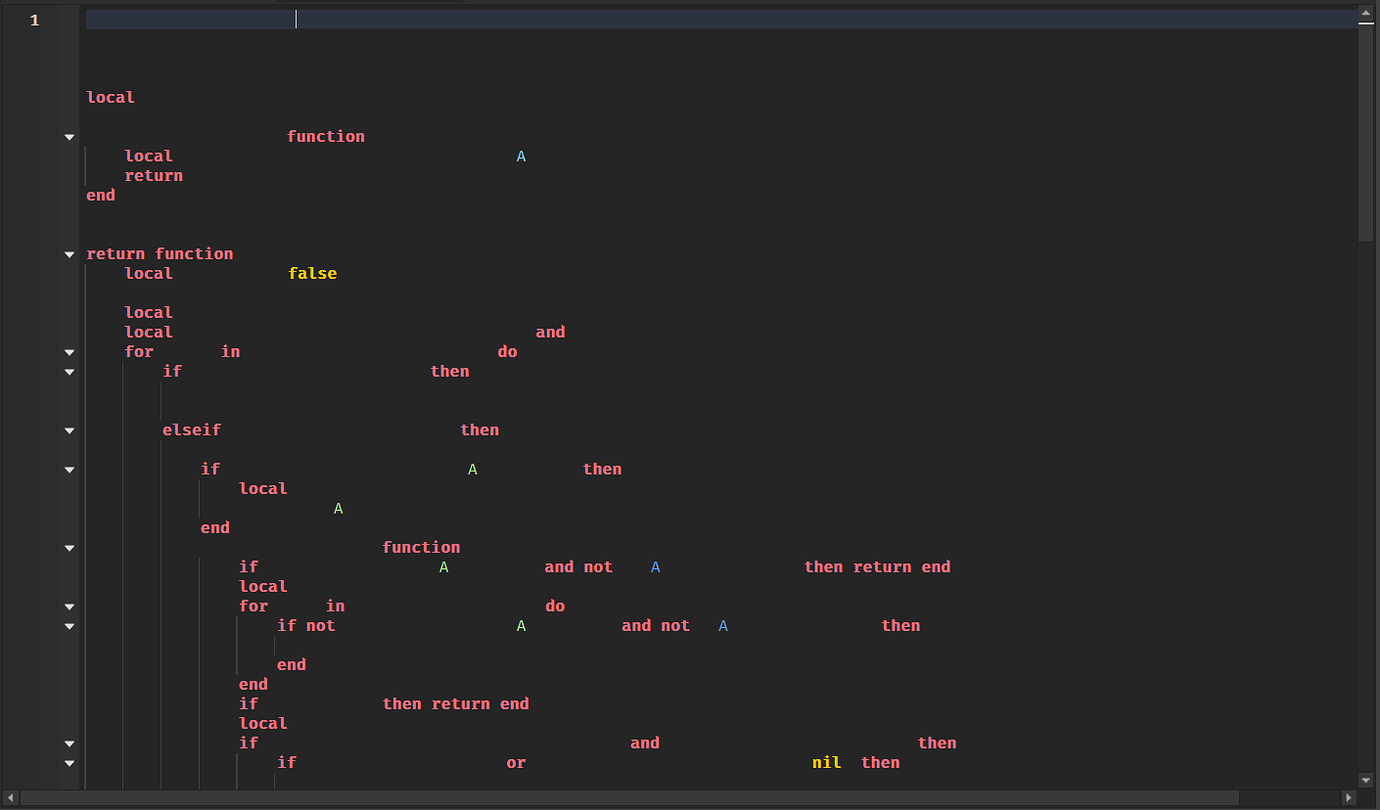
Task: Click the vertical scrollbar thumb
Action: point(1367,132)
